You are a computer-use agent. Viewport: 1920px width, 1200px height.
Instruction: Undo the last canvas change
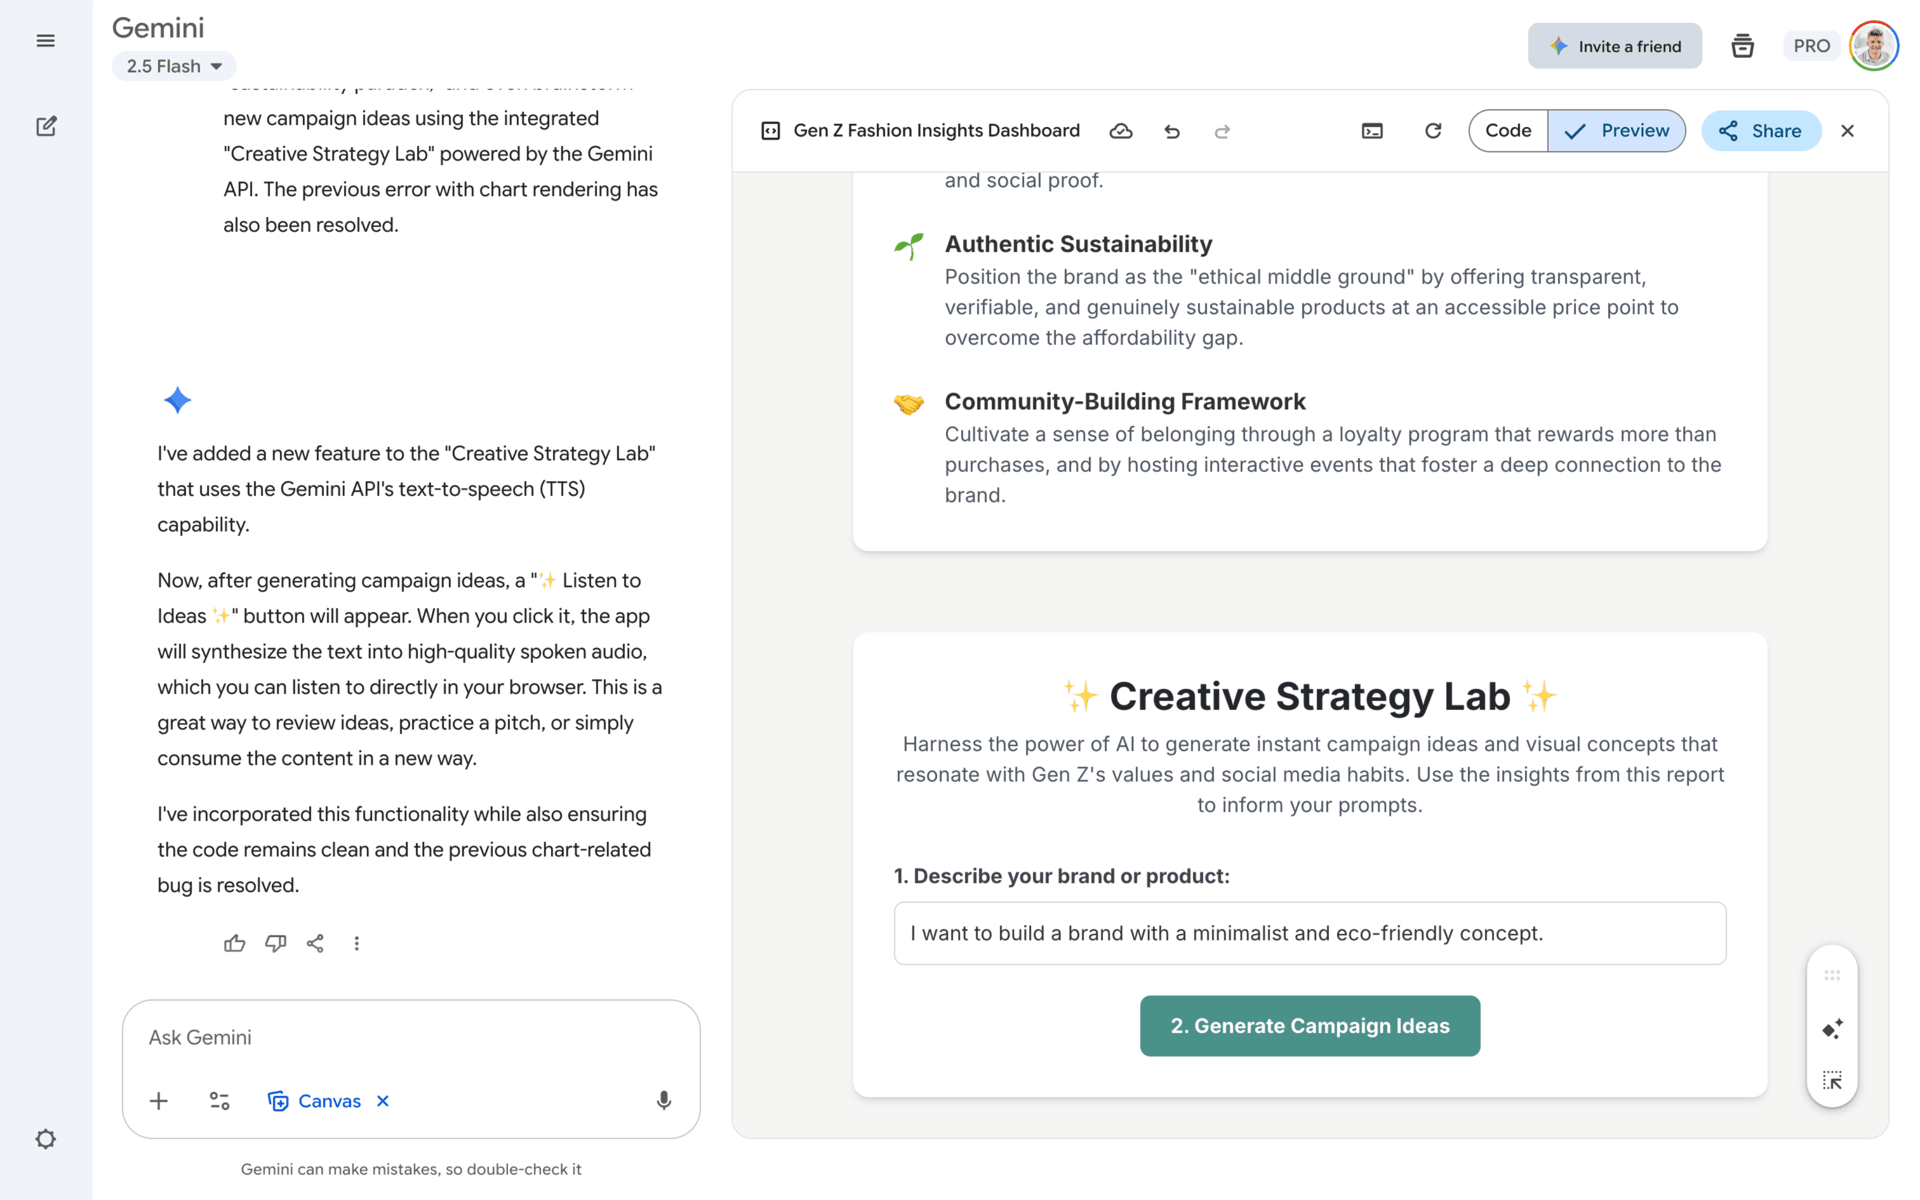coord(1172,131)
